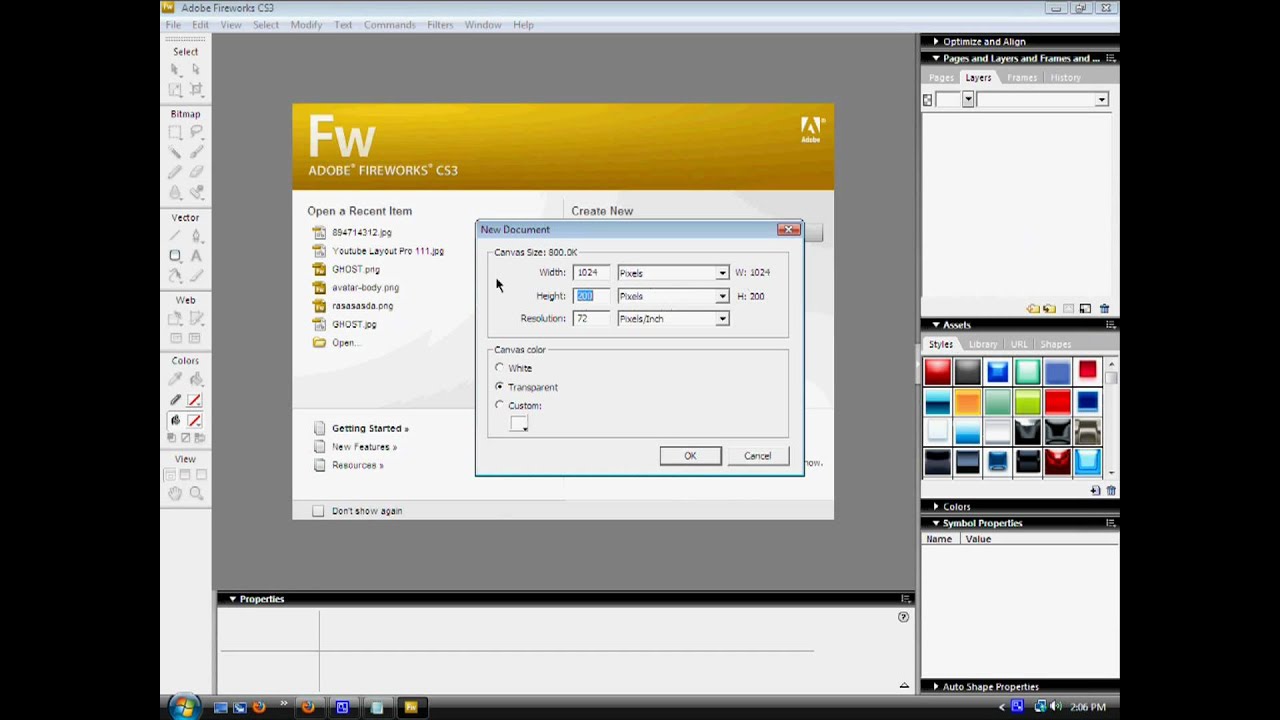Screen dimensions: 1280x720
Task: Select the Knife tool
Action: pos(196,276)
